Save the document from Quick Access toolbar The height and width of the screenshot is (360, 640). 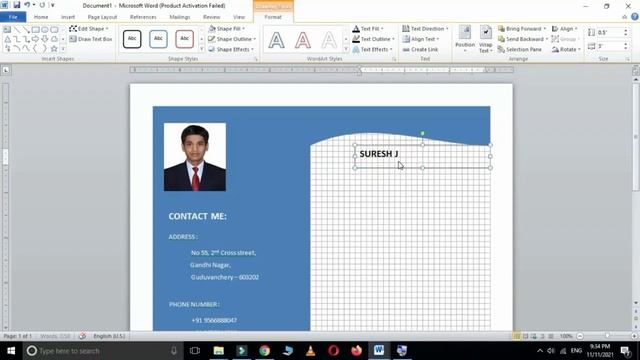click(16, 5)
